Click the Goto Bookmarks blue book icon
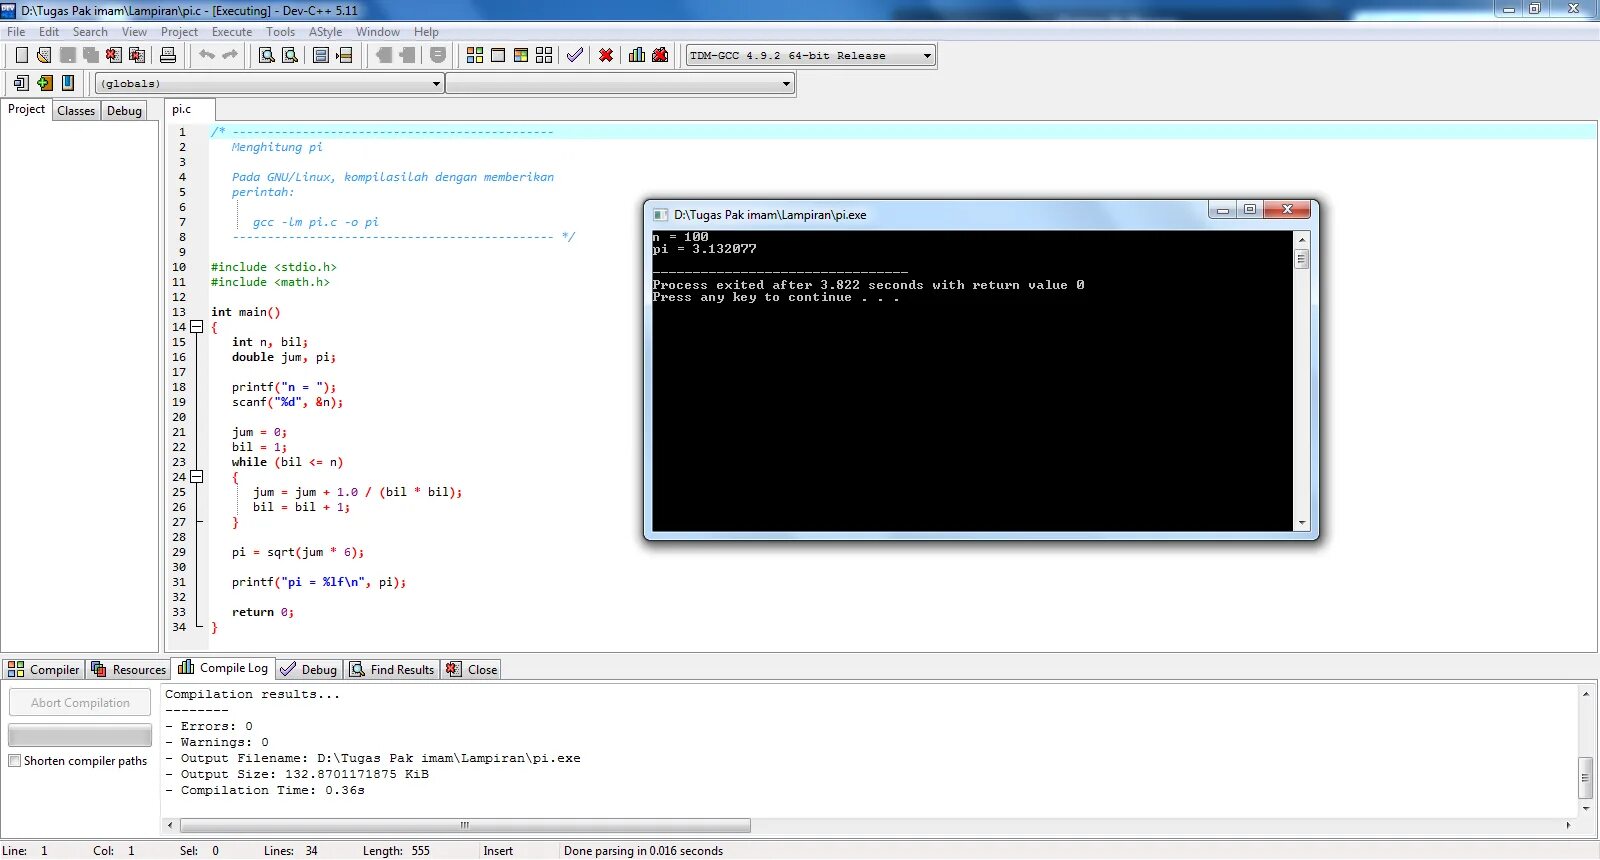Screen dimensions: 1600x860 coord(68,83)
